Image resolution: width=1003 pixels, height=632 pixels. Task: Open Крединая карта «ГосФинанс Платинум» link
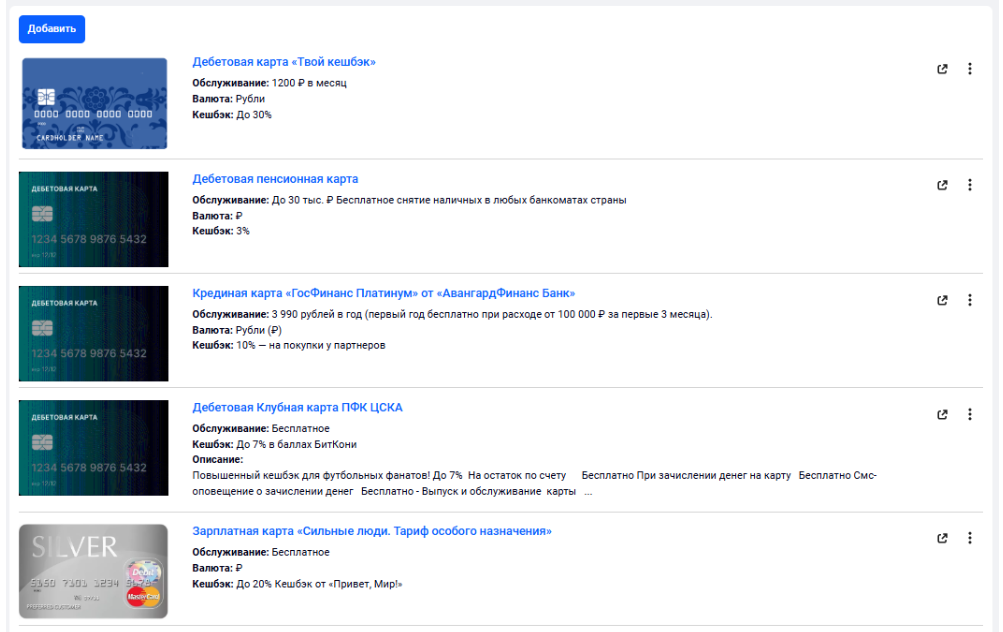point(384,293)
